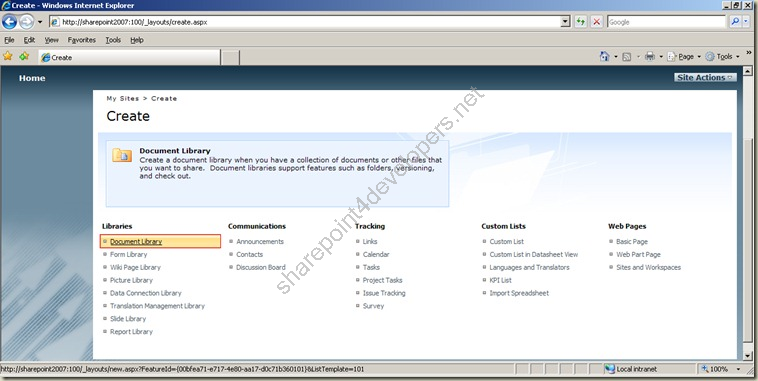Open the File menu

click(9, 40)
